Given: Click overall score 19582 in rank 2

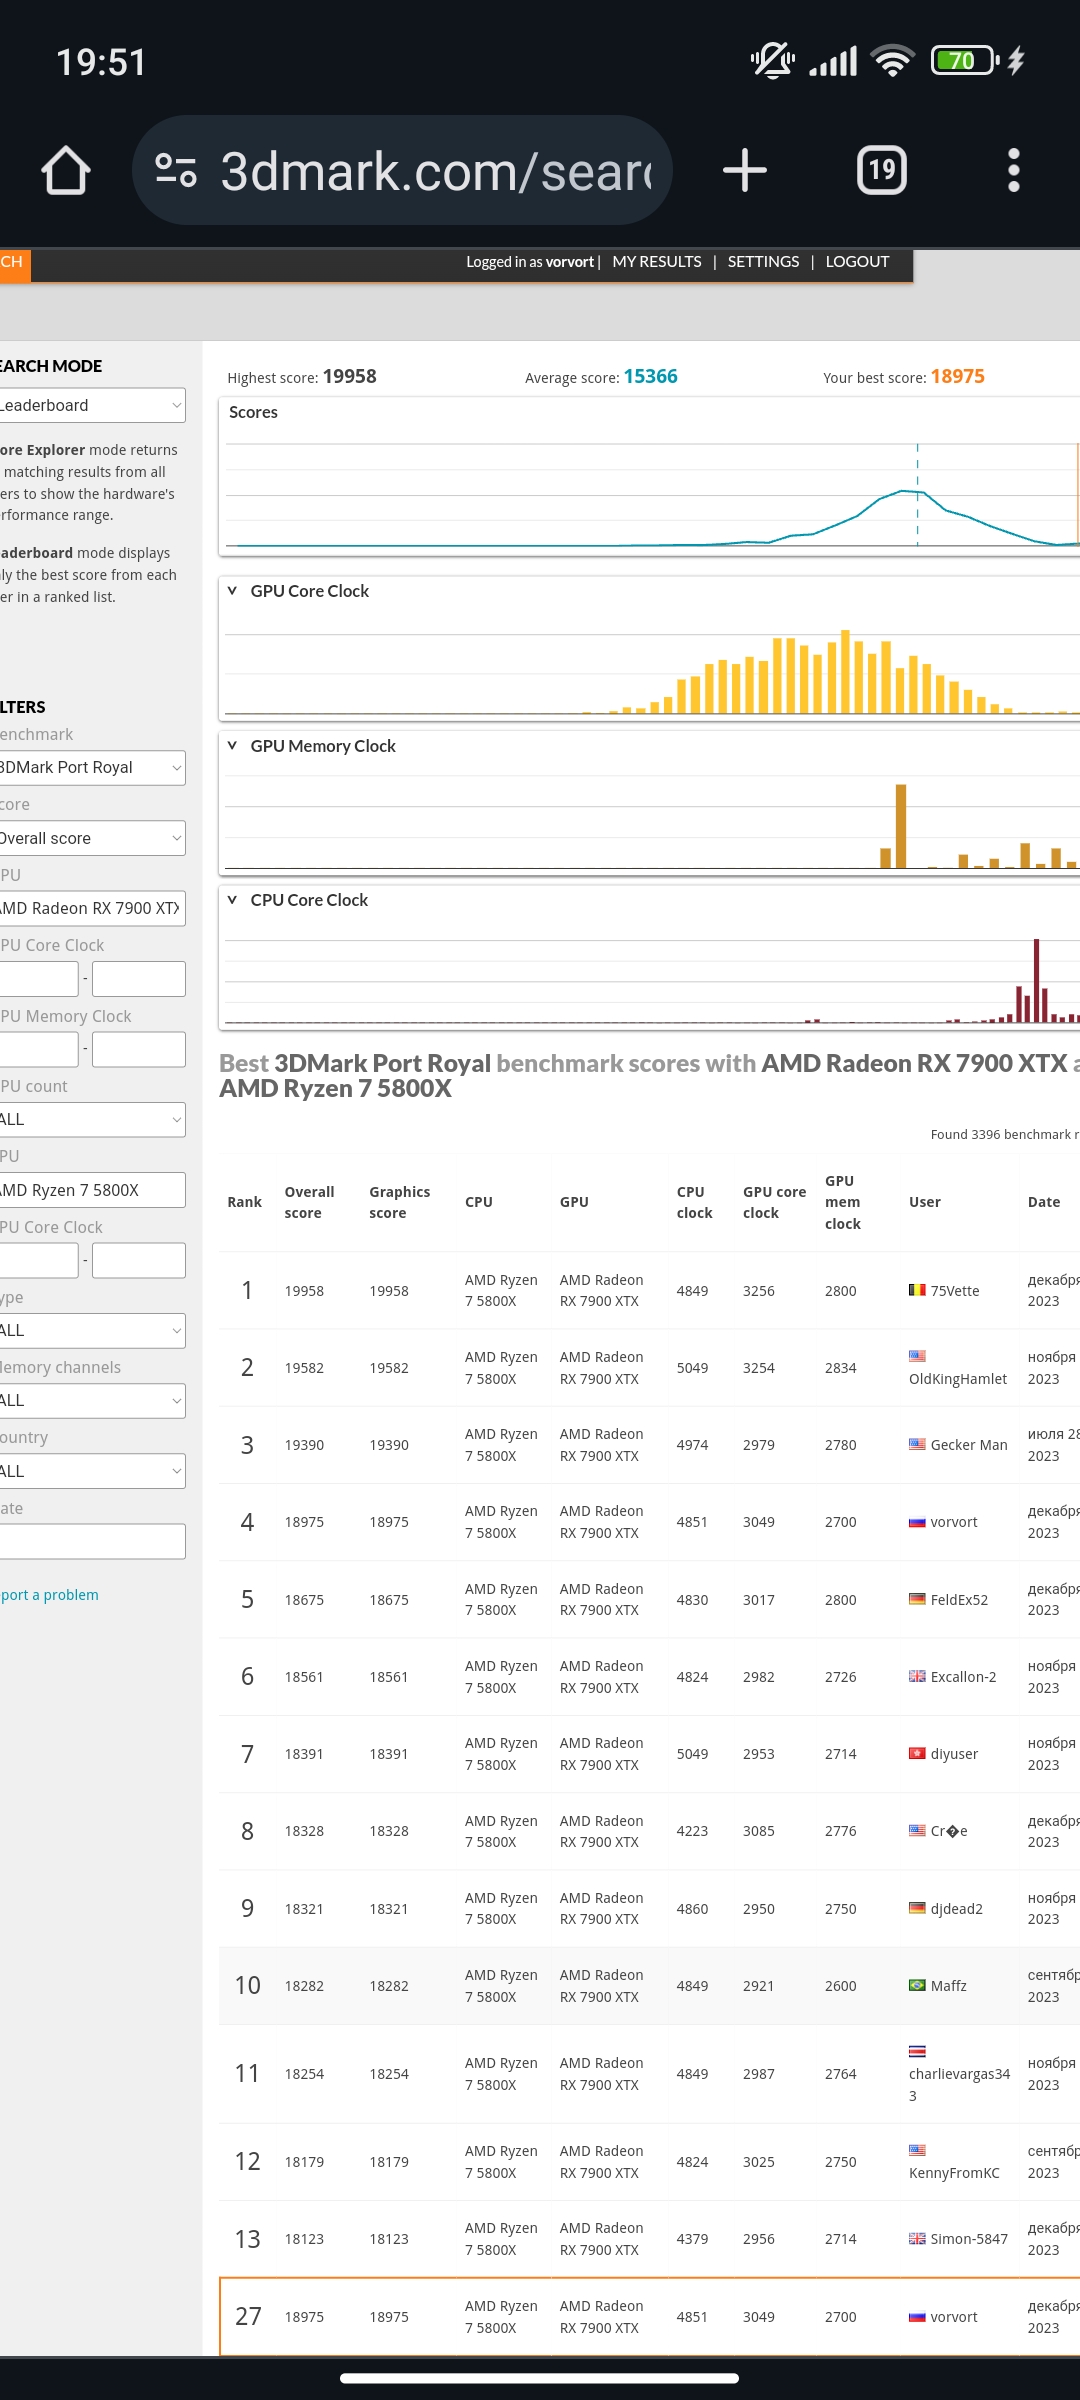Looking at the screenshot, I should (x=304, y=1368).
